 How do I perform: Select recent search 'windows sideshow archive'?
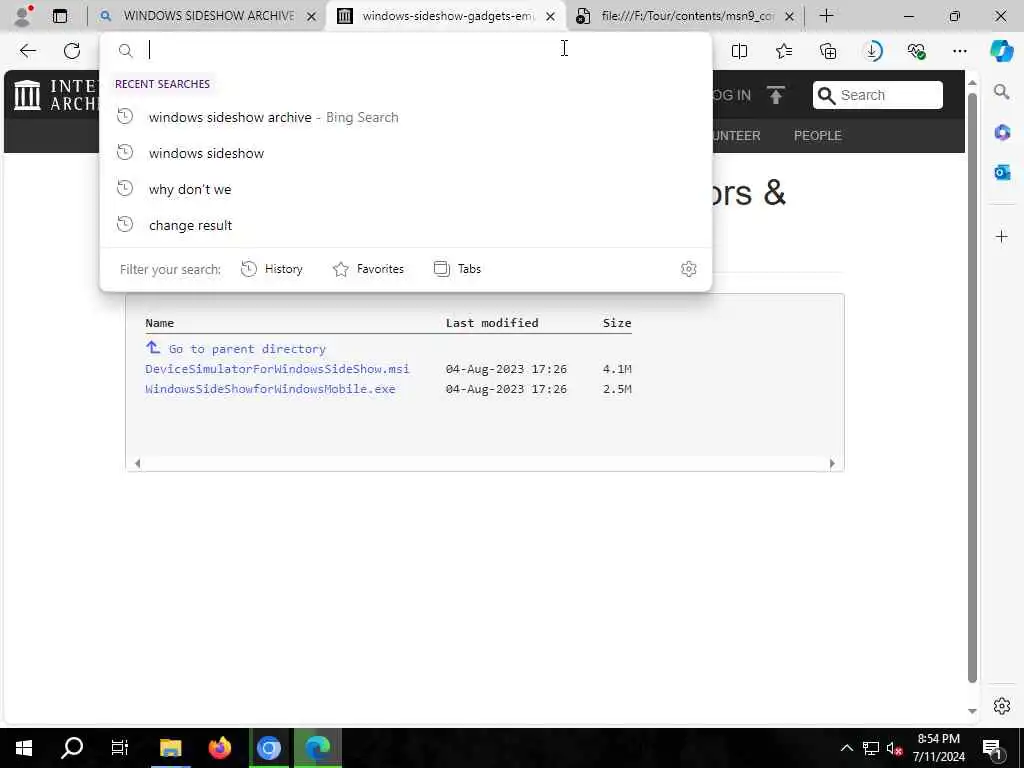pyautogui.click(x=406, y=117)
